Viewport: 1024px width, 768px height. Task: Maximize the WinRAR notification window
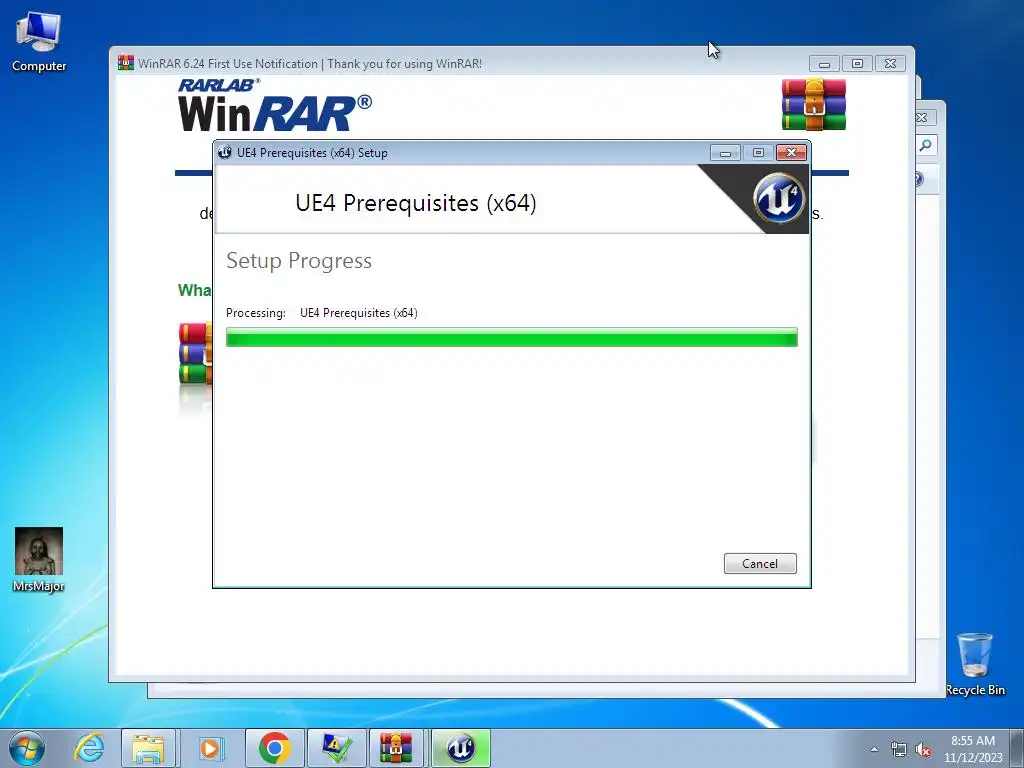point(857,63)
